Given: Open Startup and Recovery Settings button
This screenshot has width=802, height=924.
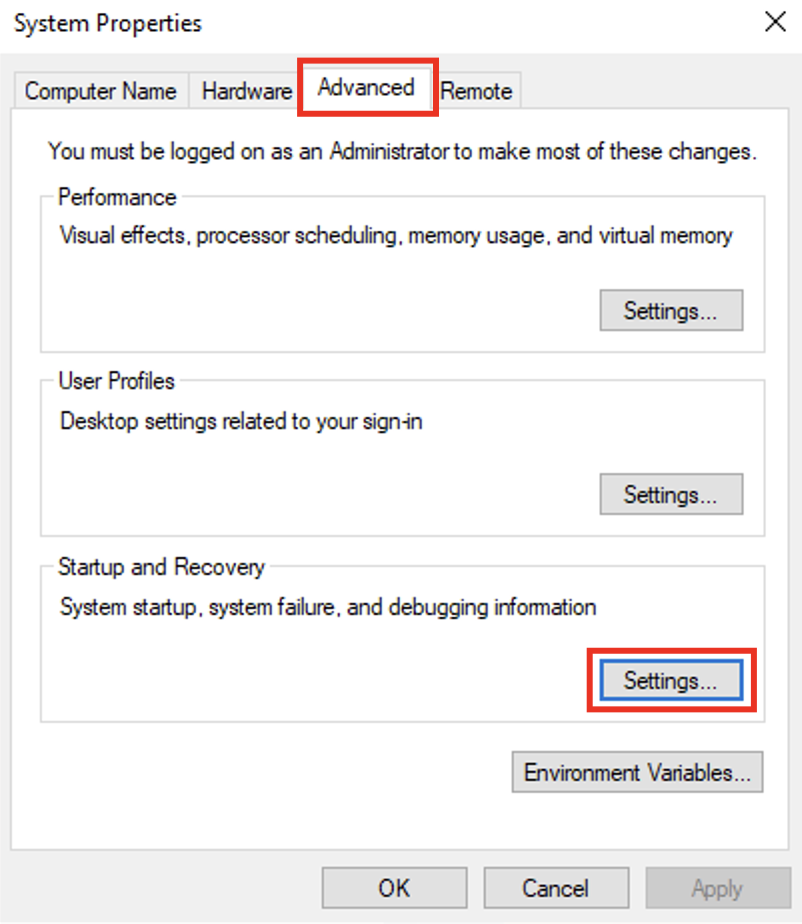Looking at the screenshot, I should pos(671,681).
